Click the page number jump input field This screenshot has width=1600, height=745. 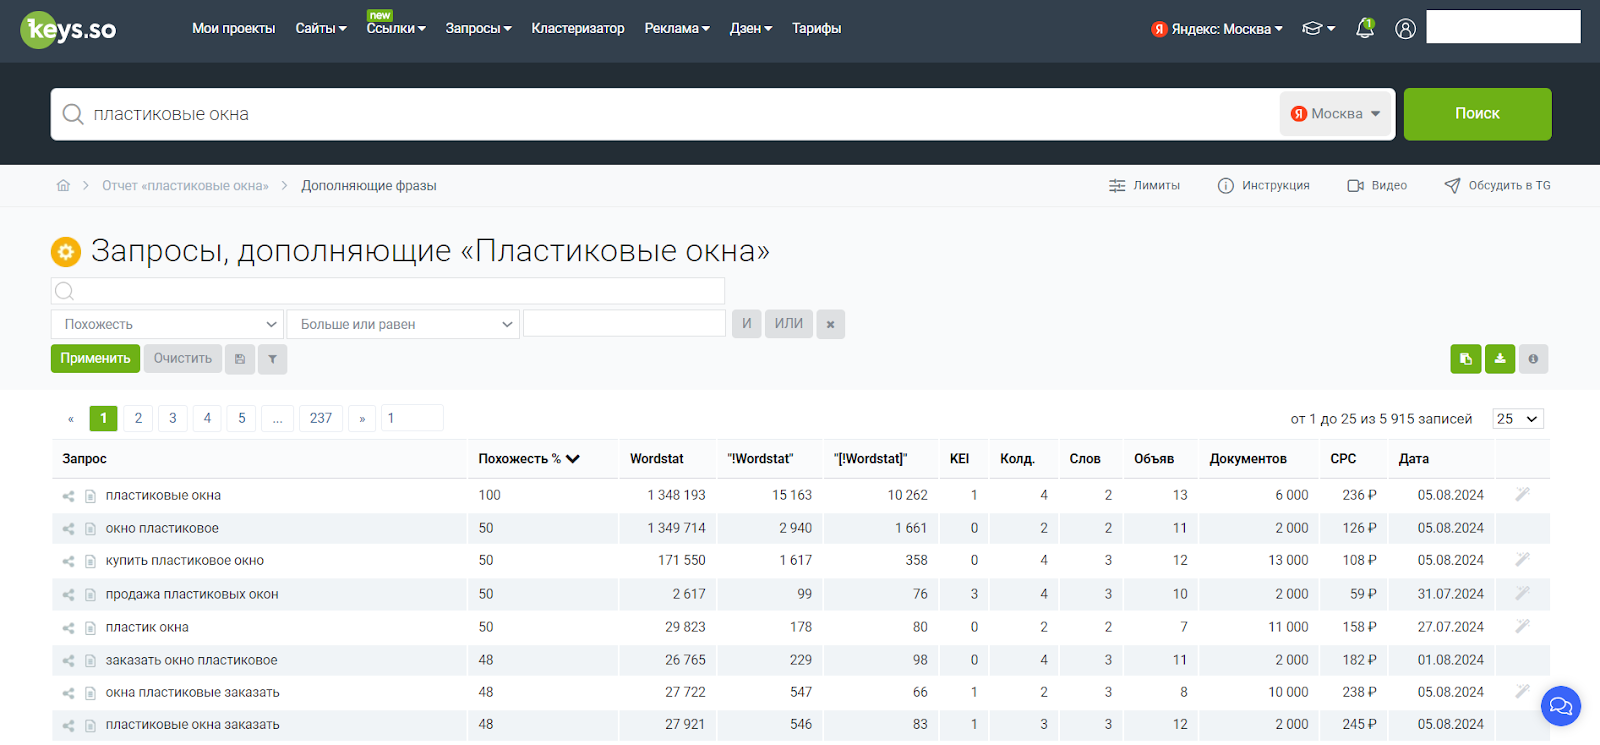pos(412,418)
